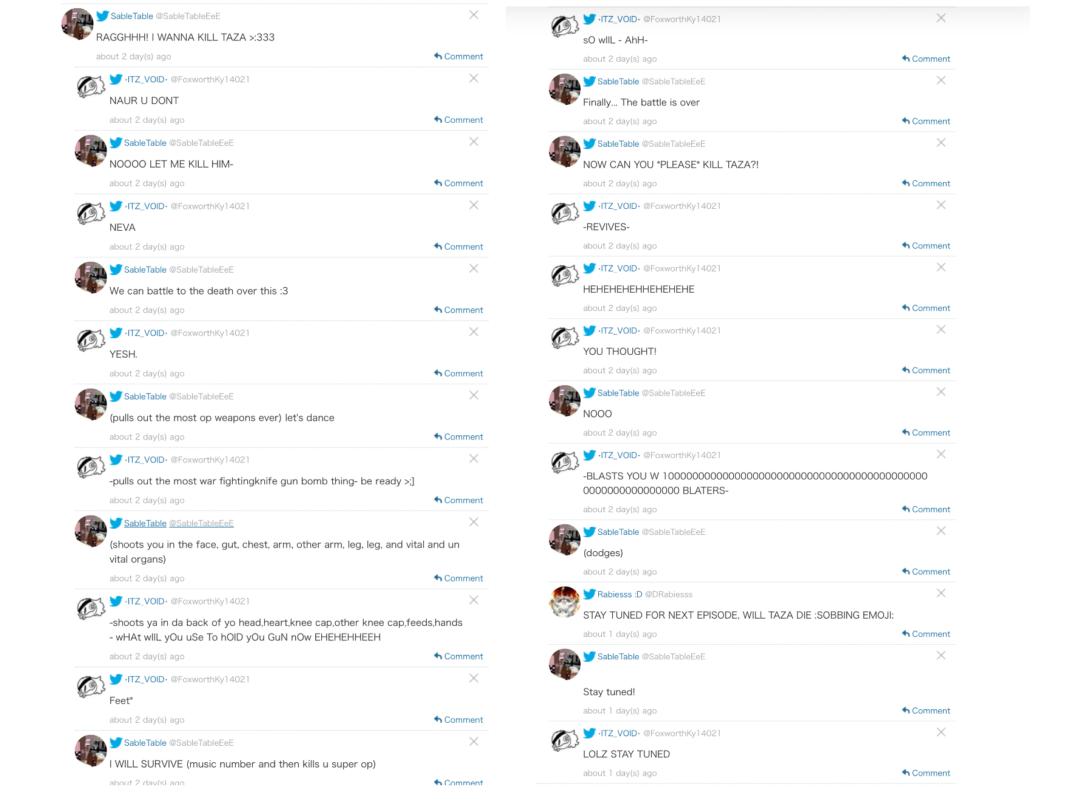This screenshot has width=1080, height=810.
Task: Open the underlined SableTable username link
Action: click(145, 523)
